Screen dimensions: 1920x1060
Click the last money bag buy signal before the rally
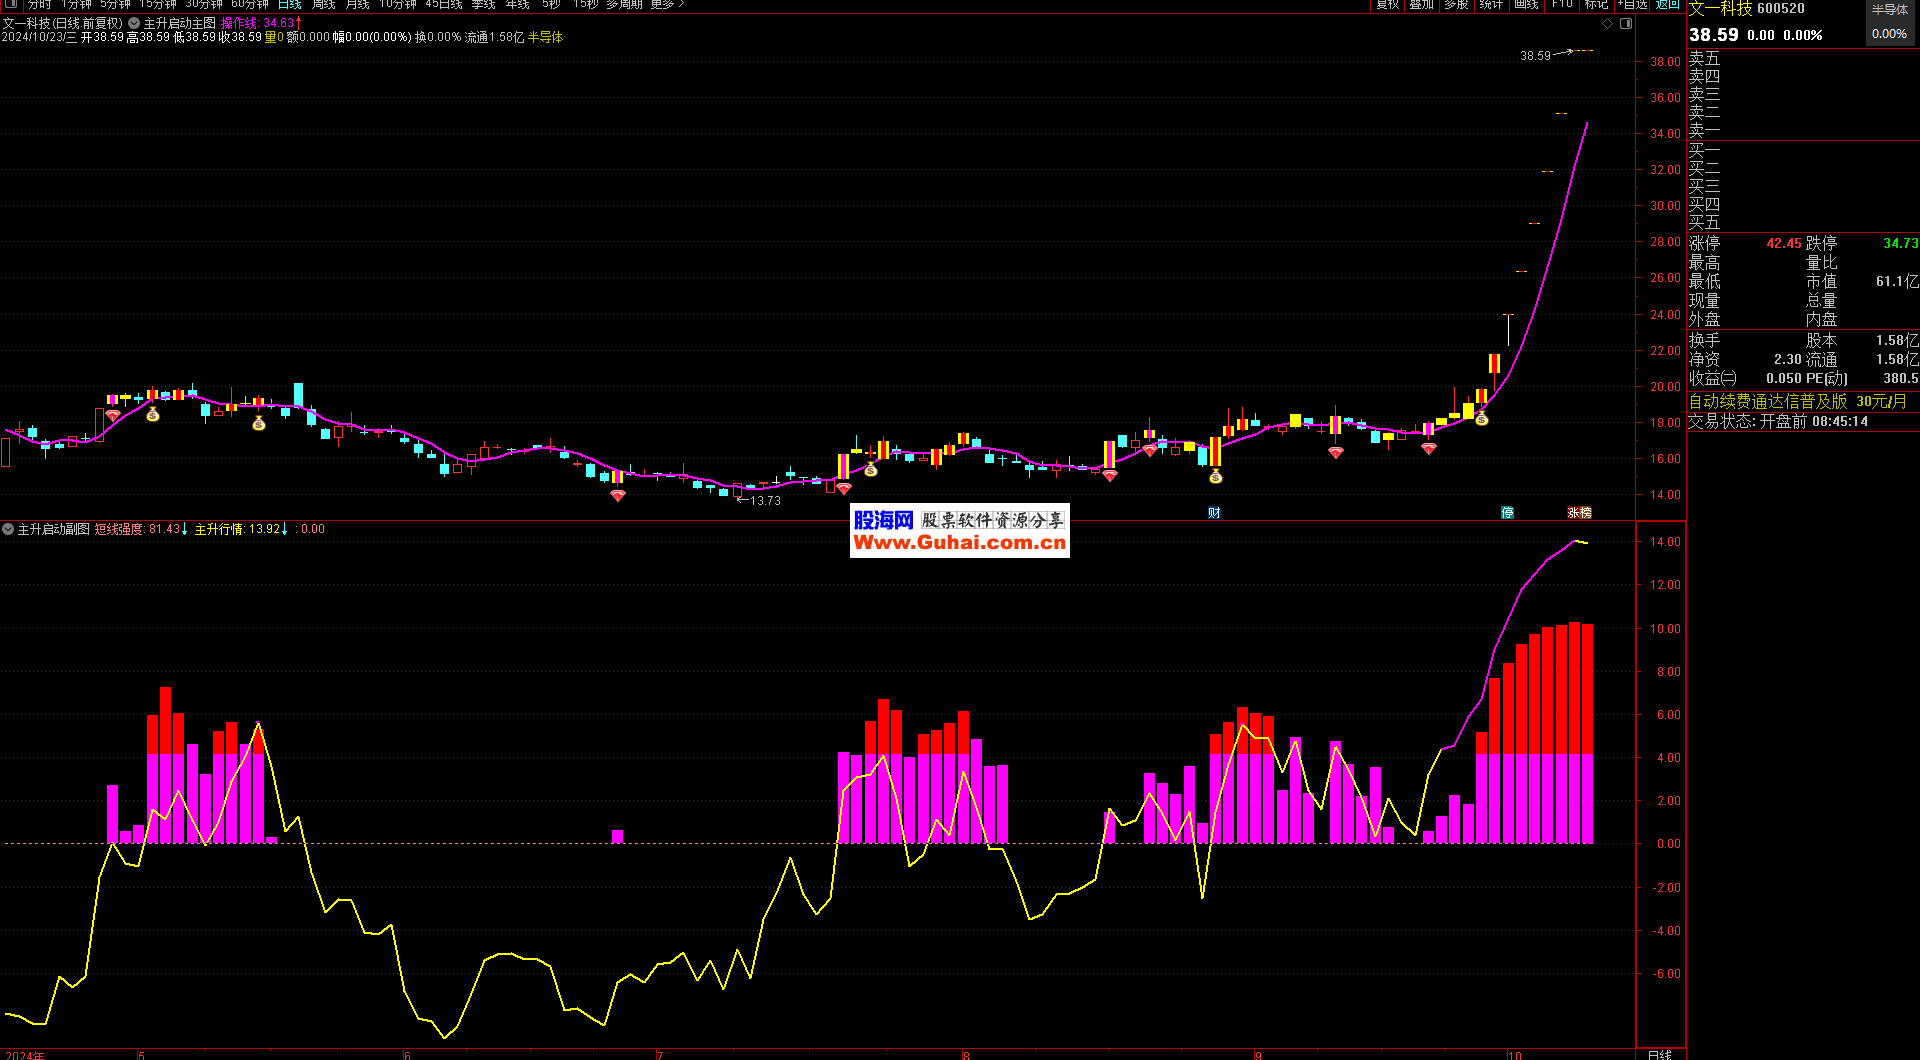click(x=1482, y=419)
